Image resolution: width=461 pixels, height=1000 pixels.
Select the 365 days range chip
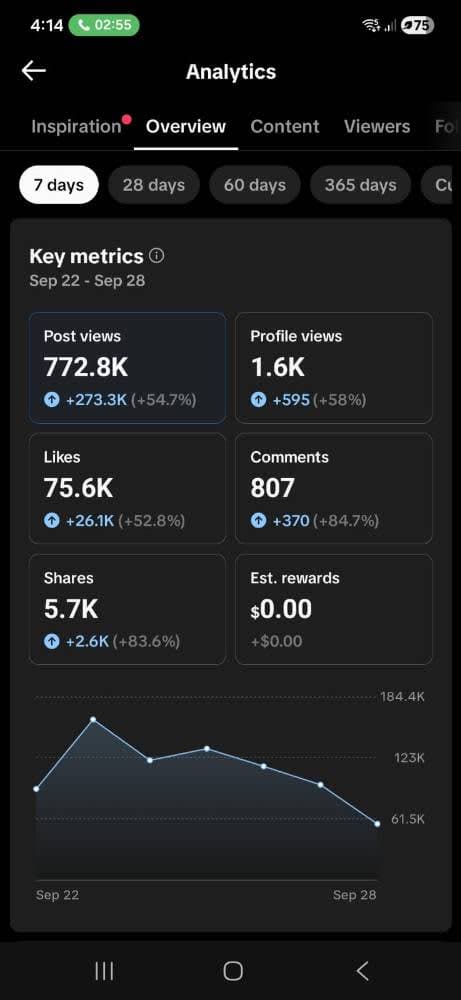click(x=360, y=185)
